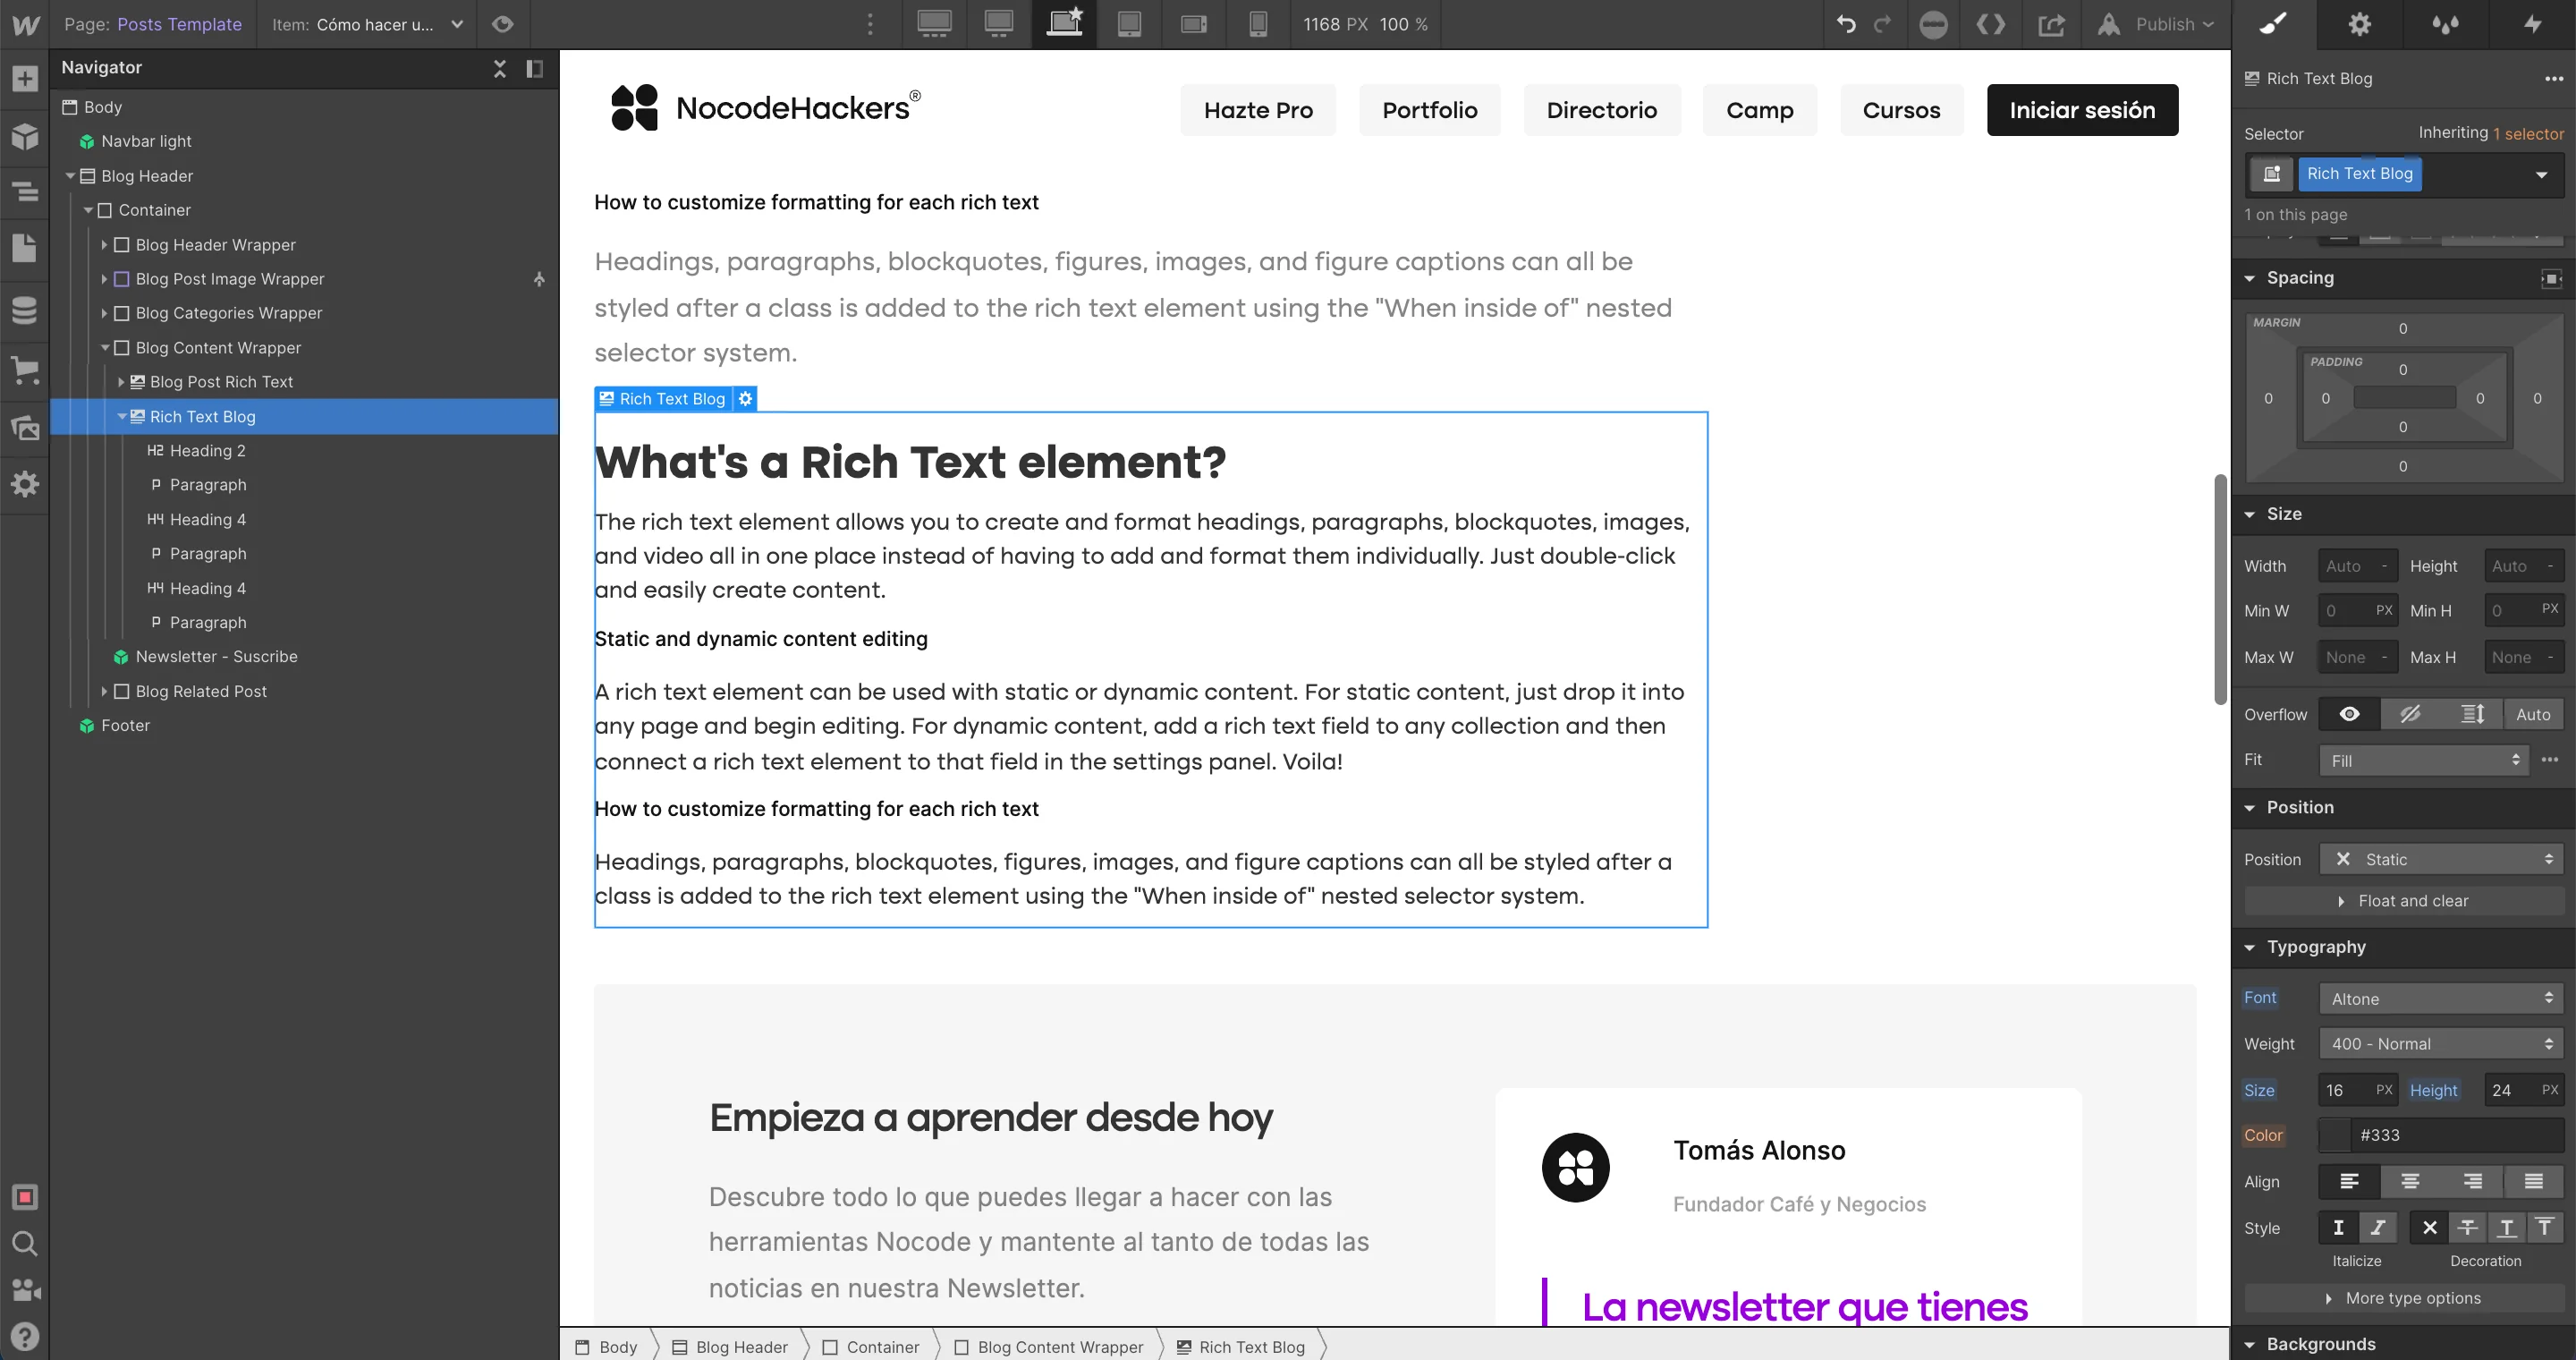2576x1360 pixels.
Task: Open the Ecommerce cart panel
Action: [x=24, y=370]
